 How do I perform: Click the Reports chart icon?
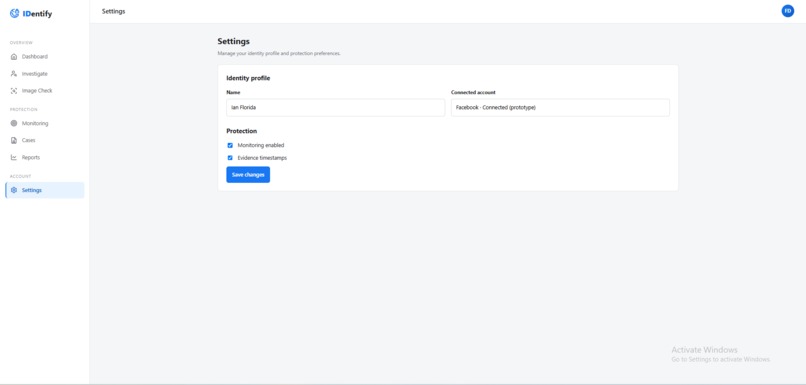[x=14, y=157]
